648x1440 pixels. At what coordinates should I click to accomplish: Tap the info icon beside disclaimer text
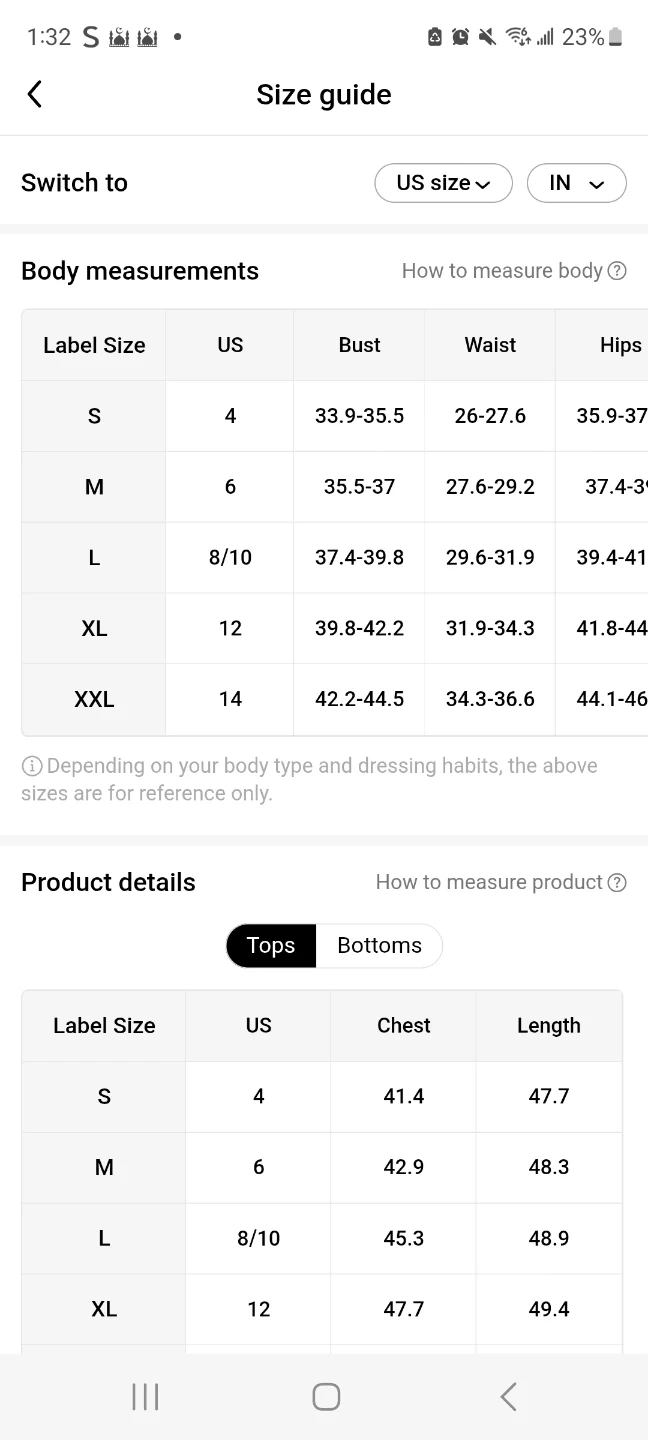point(31,766)
